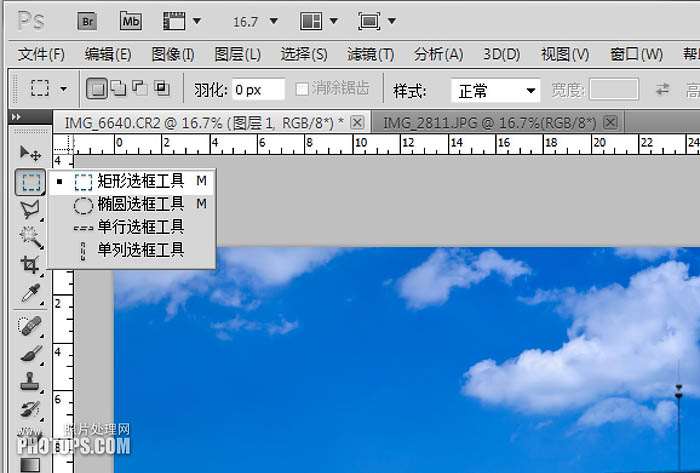
Task: Close the IMG_2811.JPG tab
Action: (x=610, y=122)
